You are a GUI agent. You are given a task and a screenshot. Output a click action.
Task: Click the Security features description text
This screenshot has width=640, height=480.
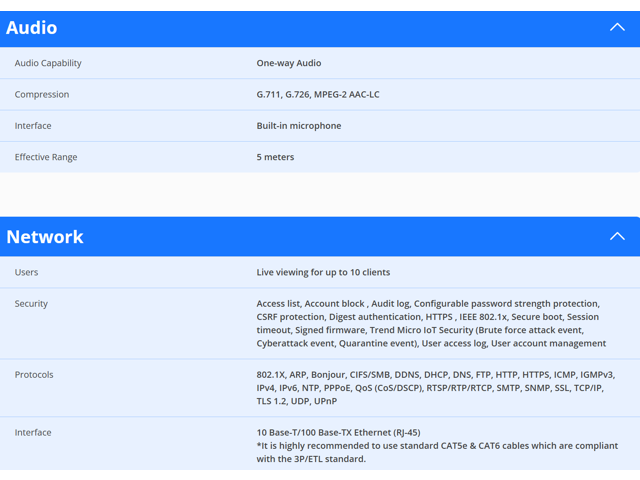pyautogui.click(x=431, y=323)
